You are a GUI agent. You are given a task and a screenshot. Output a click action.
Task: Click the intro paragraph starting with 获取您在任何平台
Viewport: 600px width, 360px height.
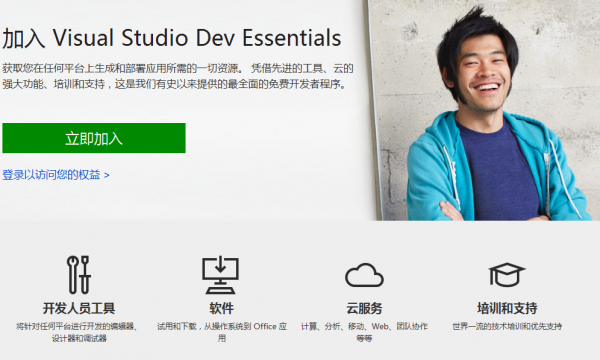(x=178, y=76)
